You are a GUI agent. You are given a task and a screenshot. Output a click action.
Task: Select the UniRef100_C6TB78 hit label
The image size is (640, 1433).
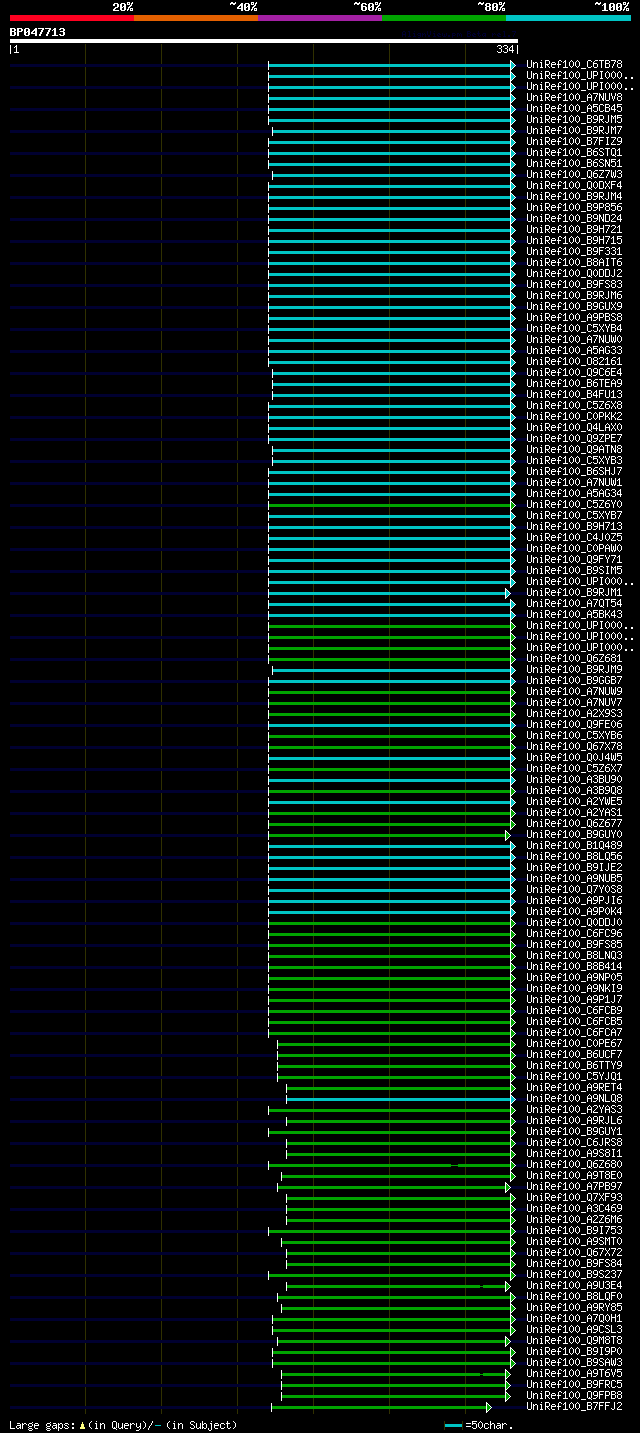[575, 65]
